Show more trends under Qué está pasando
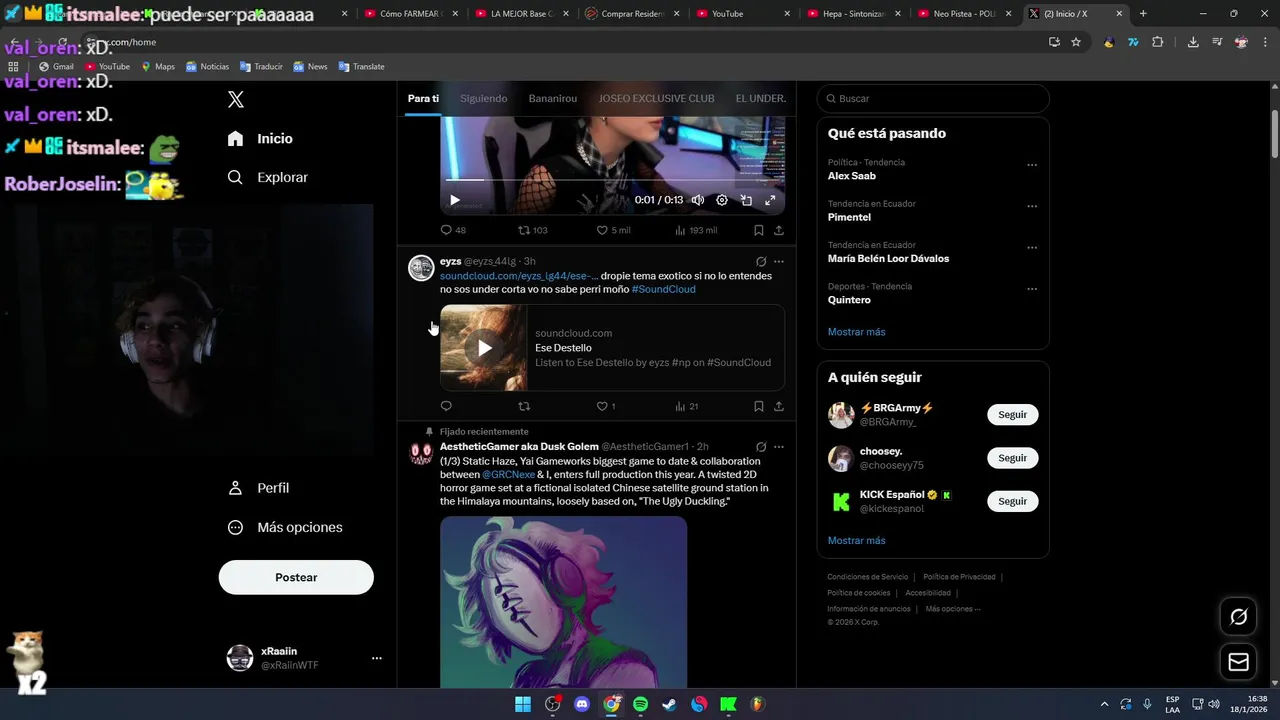The height and width of the screenshot is (720, 1280). 856,332
